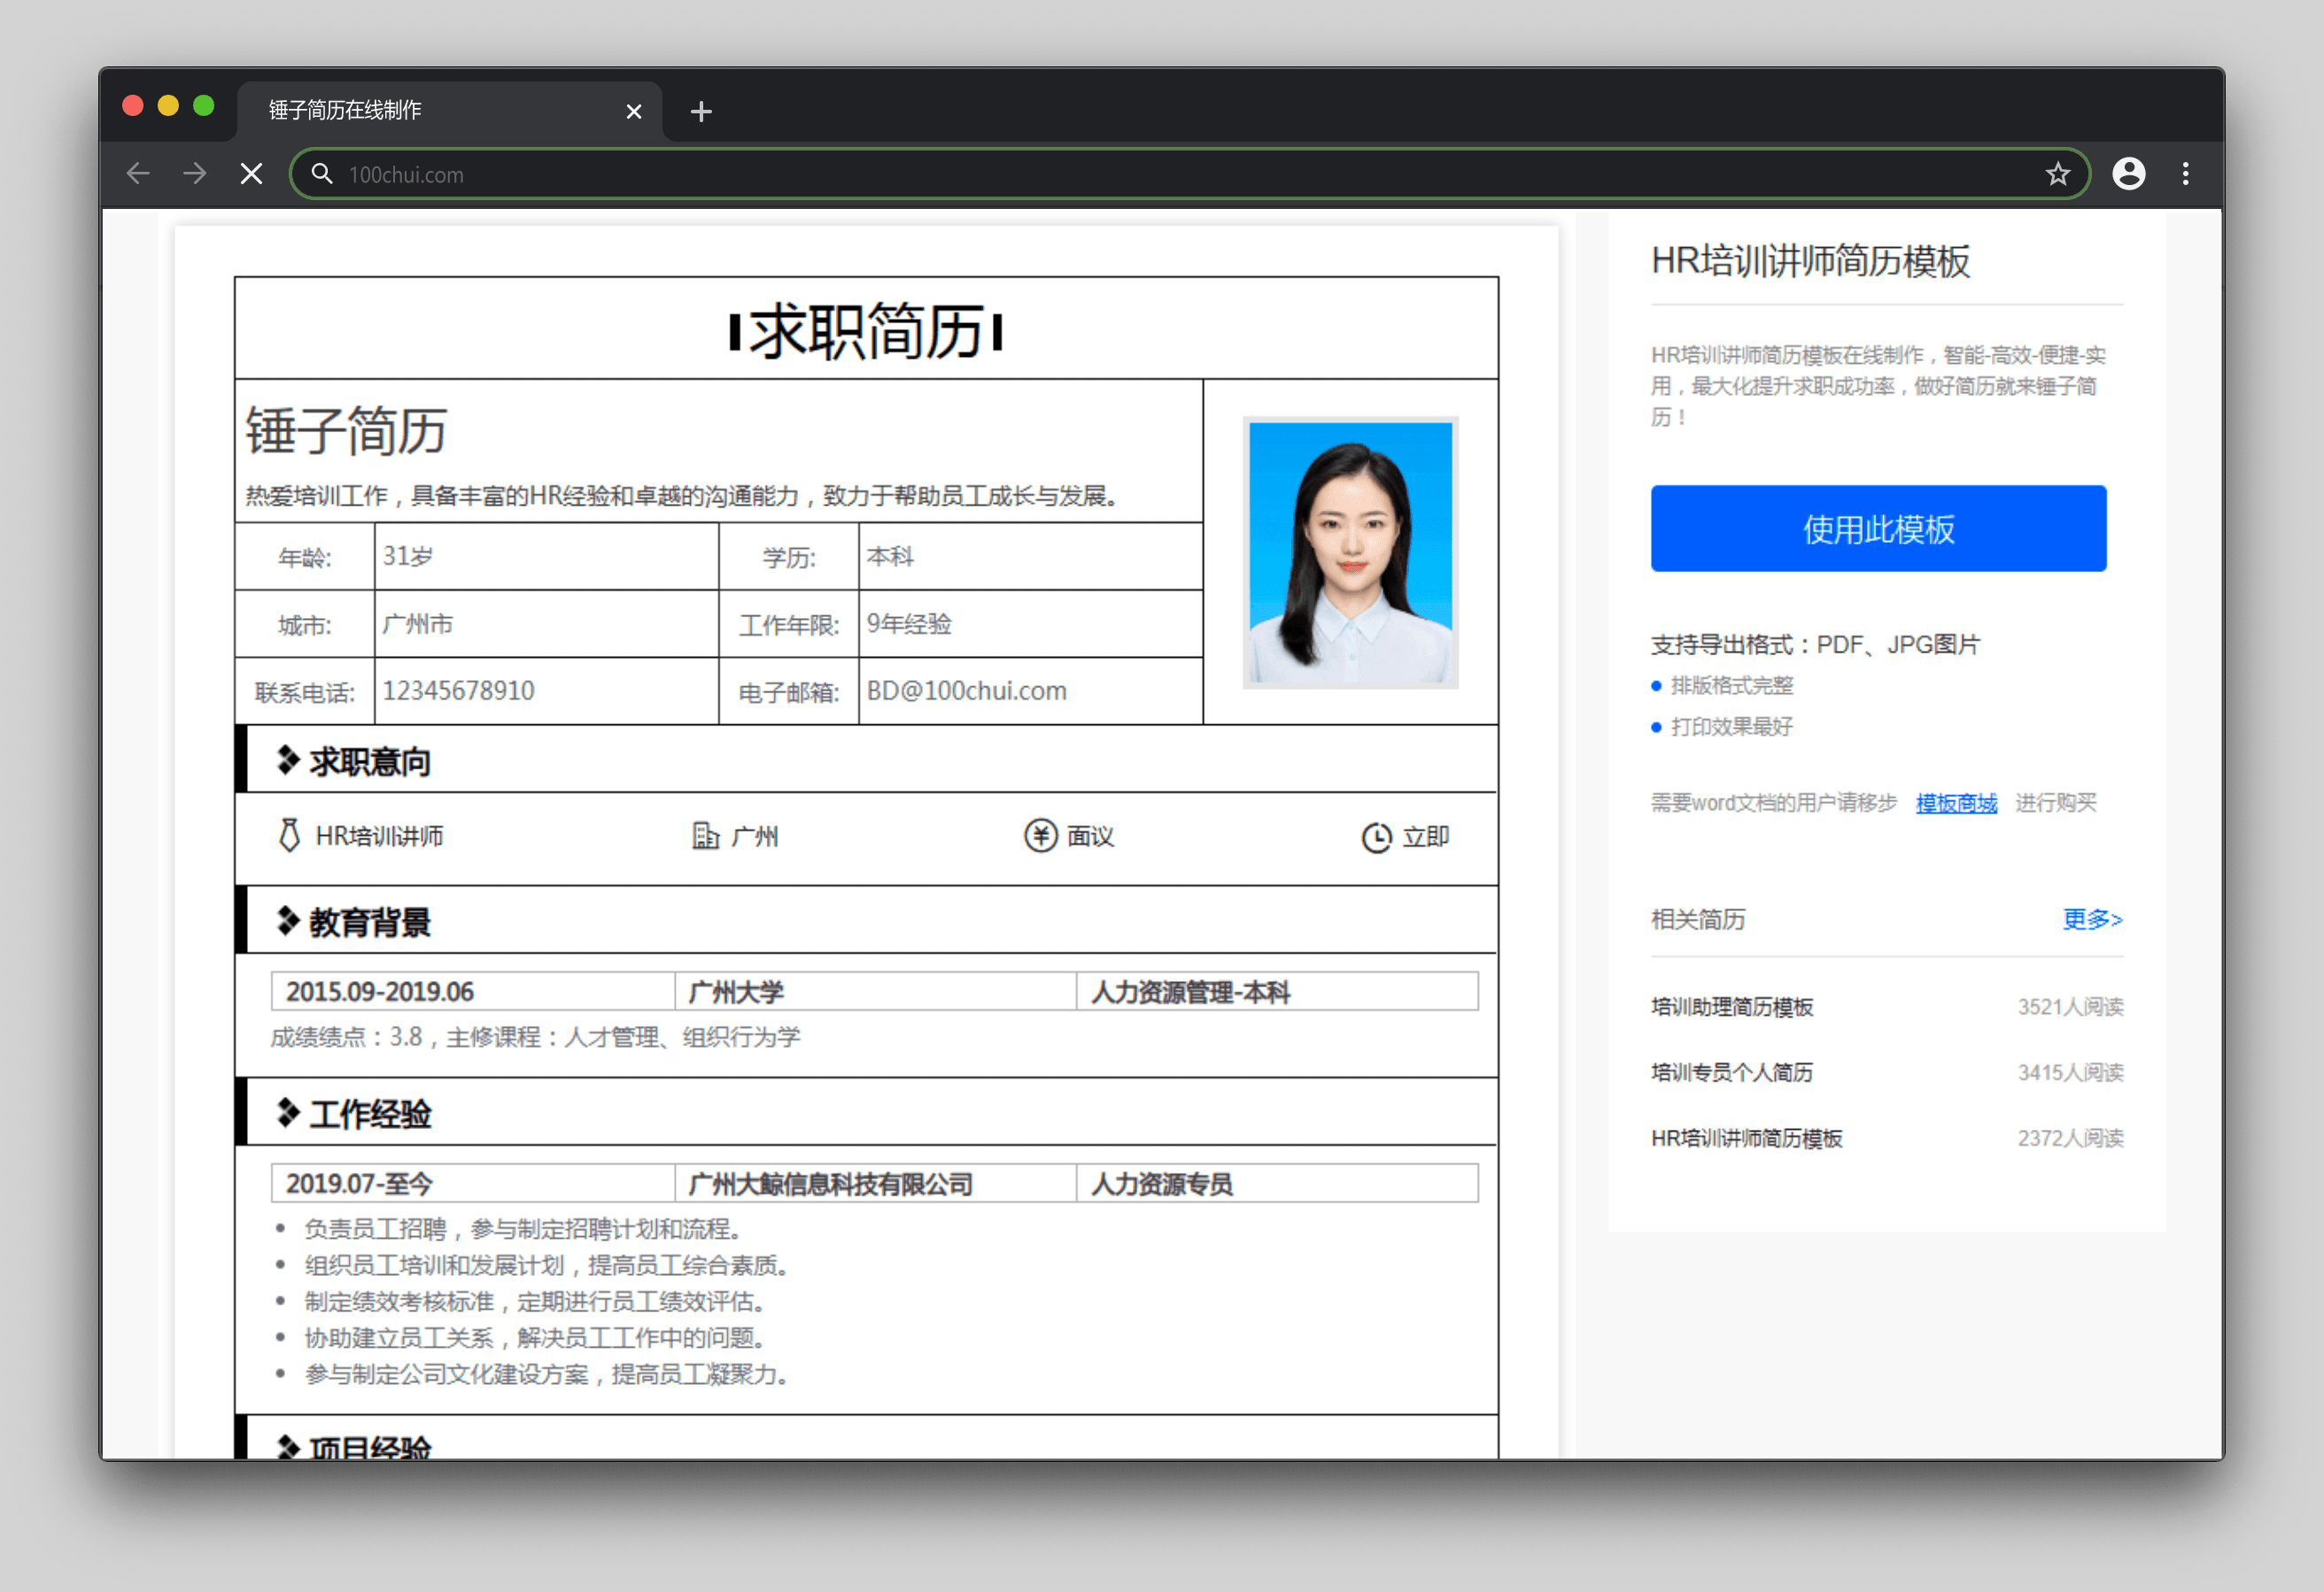Expand related resumes via 更多> link

[x=2091, y=919]
